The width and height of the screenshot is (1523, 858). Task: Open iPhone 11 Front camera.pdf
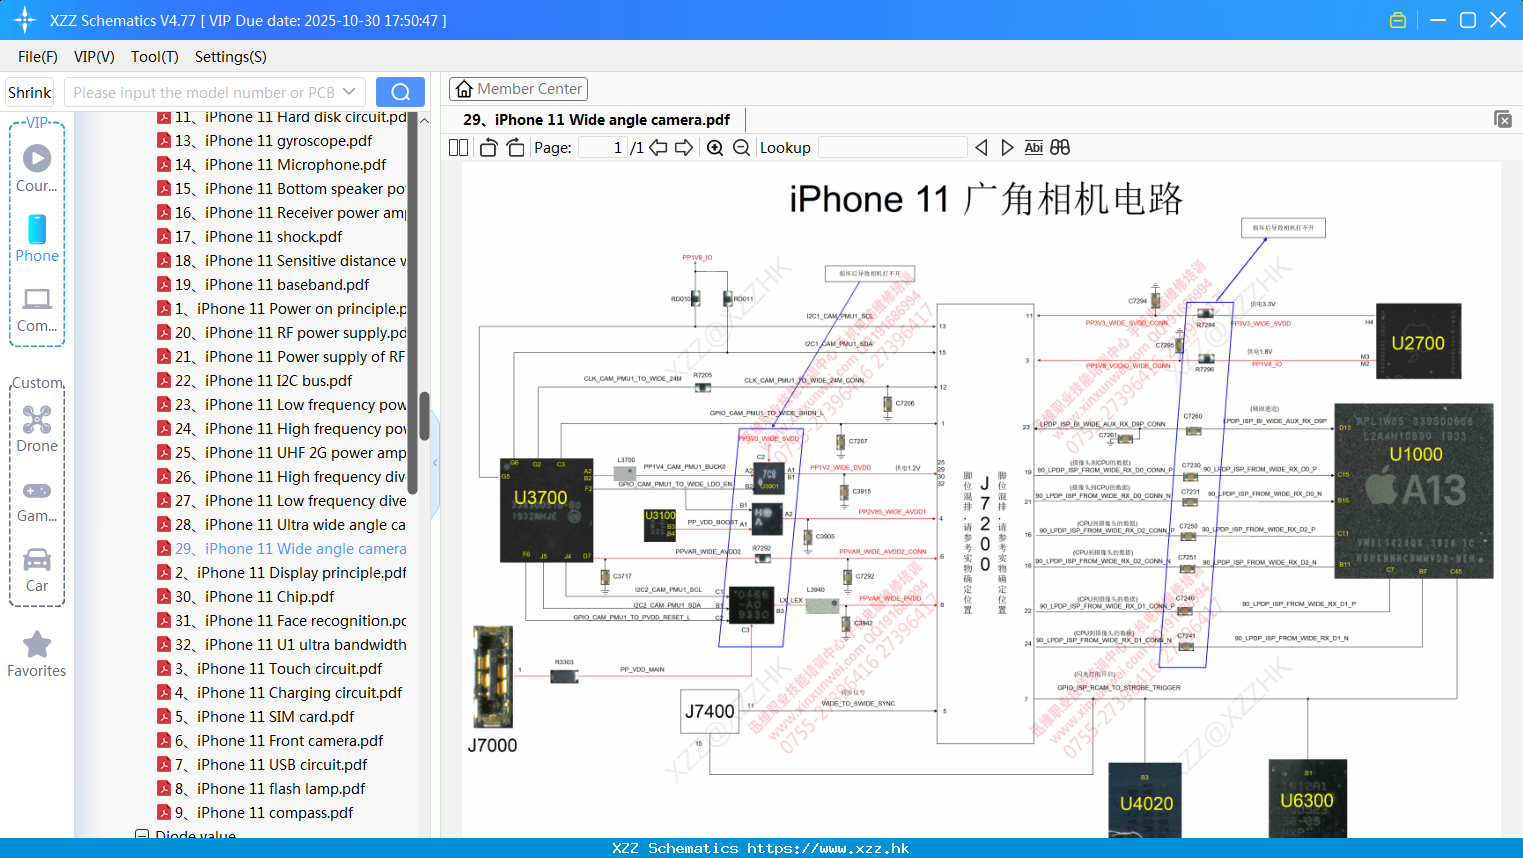[270, 741]
